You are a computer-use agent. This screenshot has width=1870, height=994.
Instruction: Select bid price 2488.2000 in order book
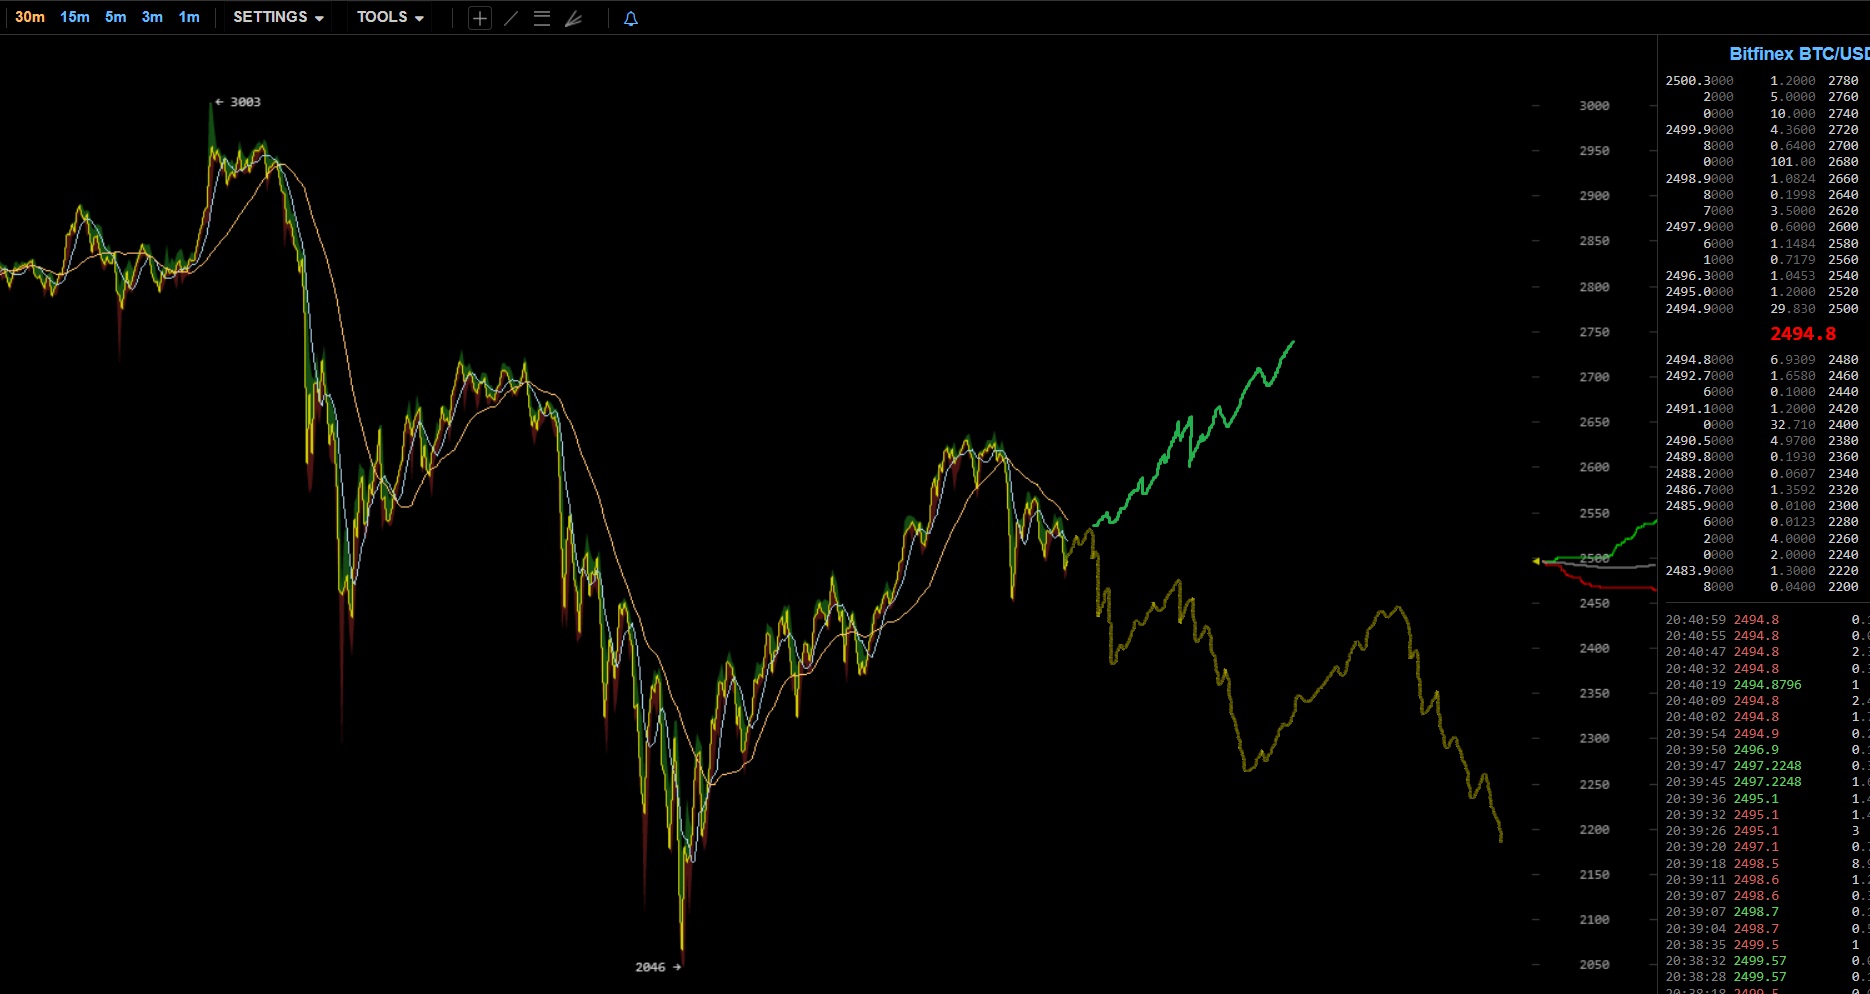[1699, 474]
